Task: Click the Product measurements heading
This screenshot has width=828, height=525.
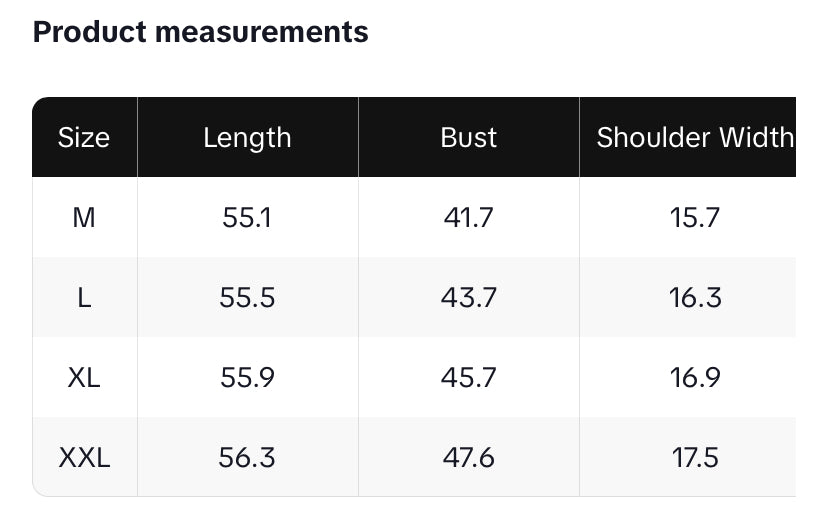Action: click(201, 32)
